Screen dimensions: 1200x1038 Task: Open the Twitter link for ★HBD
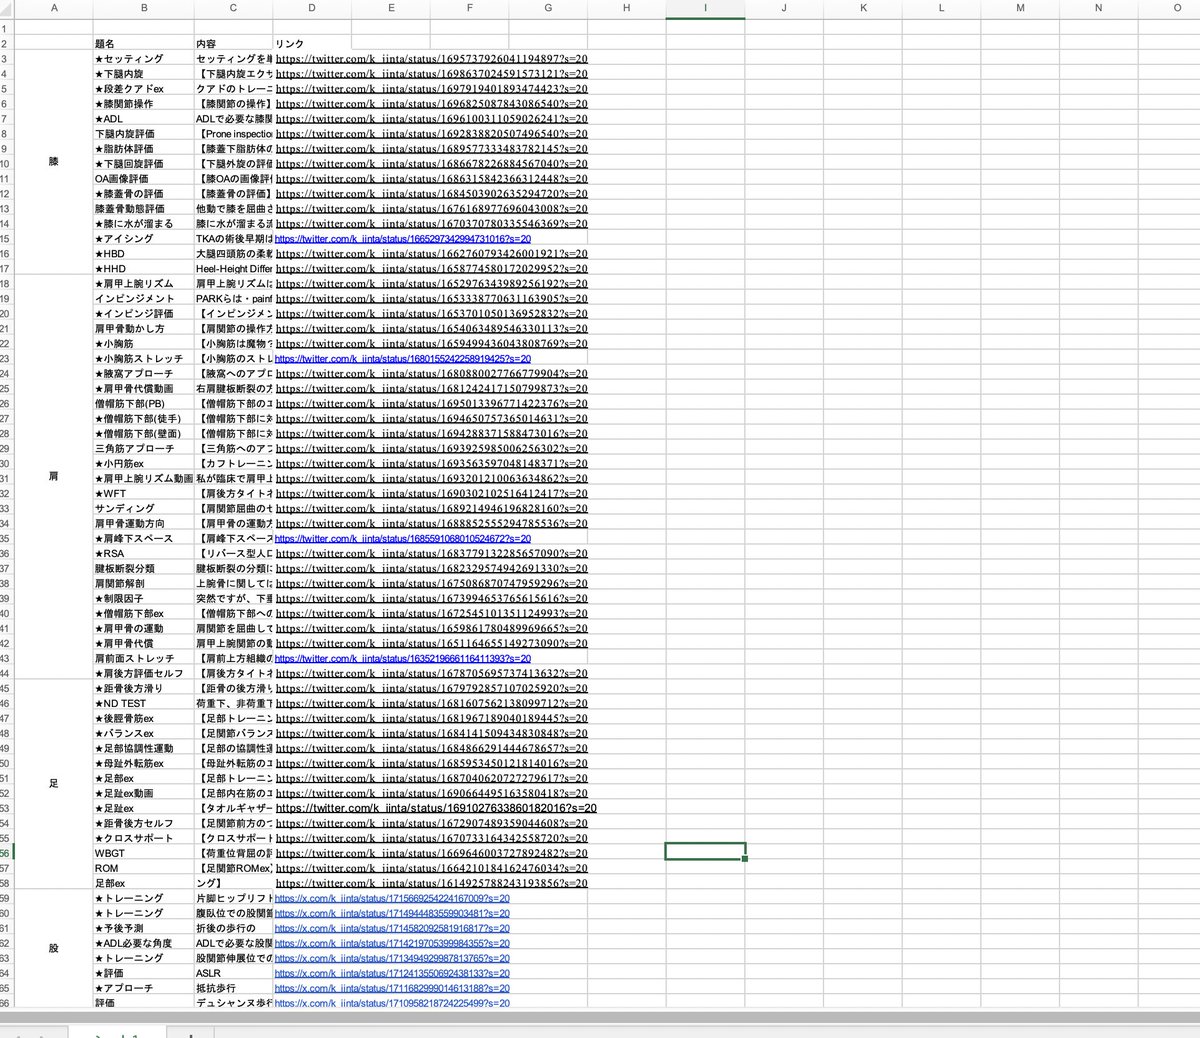click(x=431, y=254)
